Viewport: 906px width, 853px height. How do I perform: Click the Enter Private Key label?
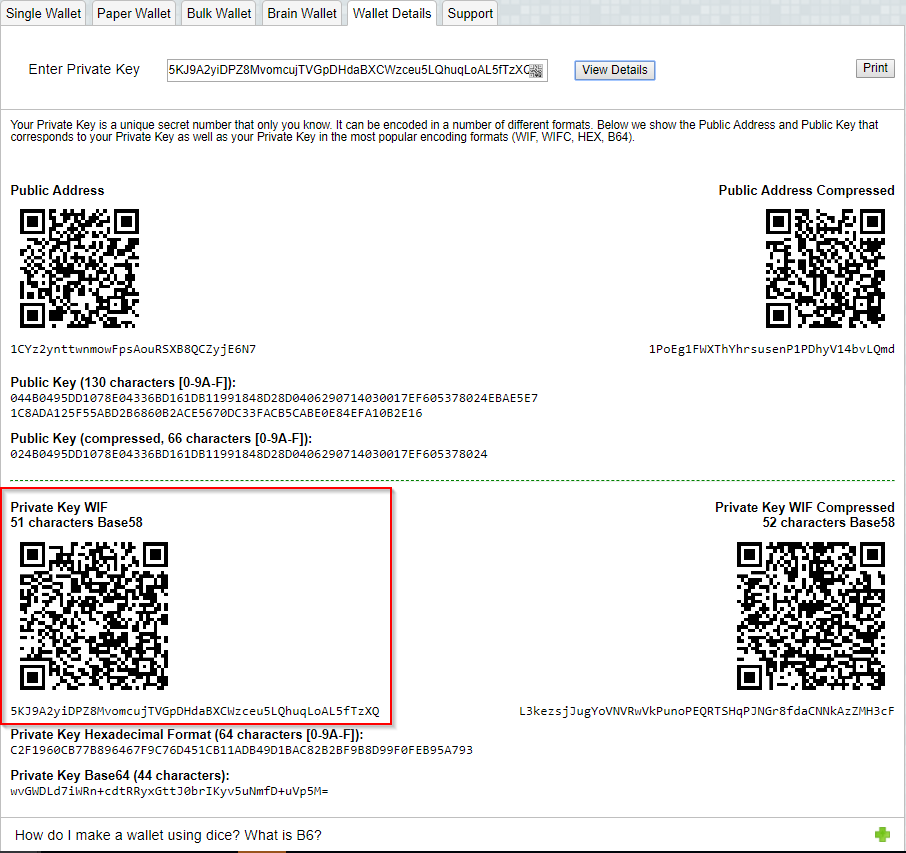click(x=84, y=69)
